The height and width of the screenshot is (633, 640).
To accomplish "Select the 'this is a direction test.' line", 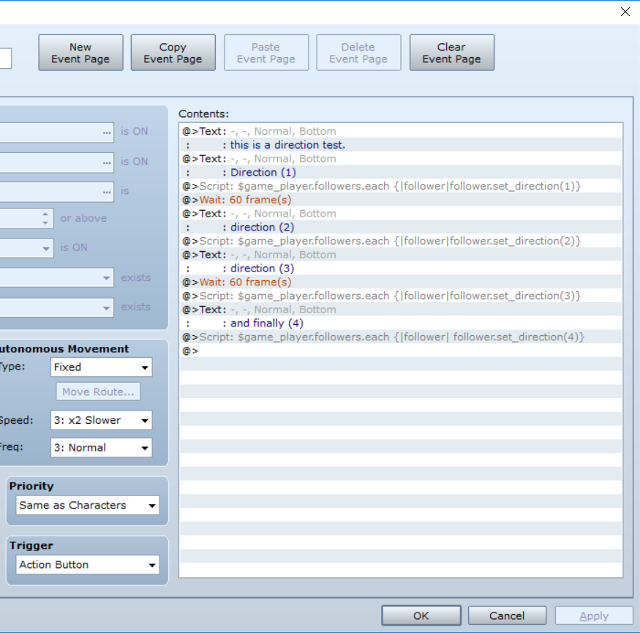I will (401, 145).
